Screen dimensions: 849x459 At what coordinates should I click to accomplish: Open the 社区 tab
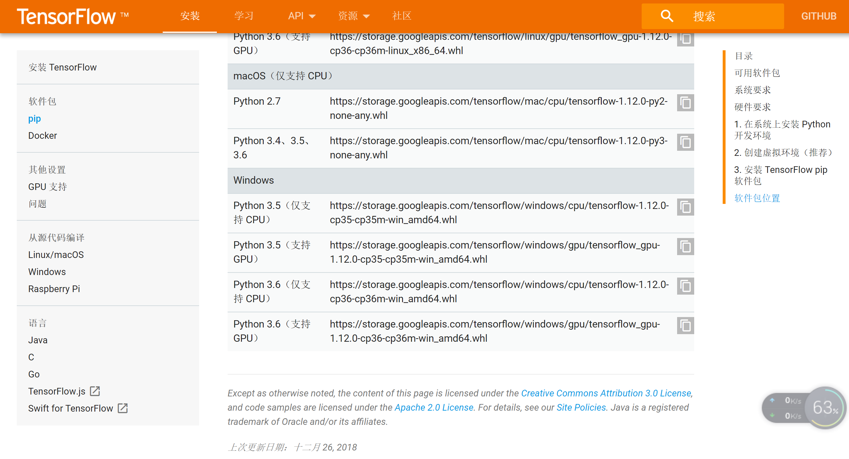[x=401, y=16]
